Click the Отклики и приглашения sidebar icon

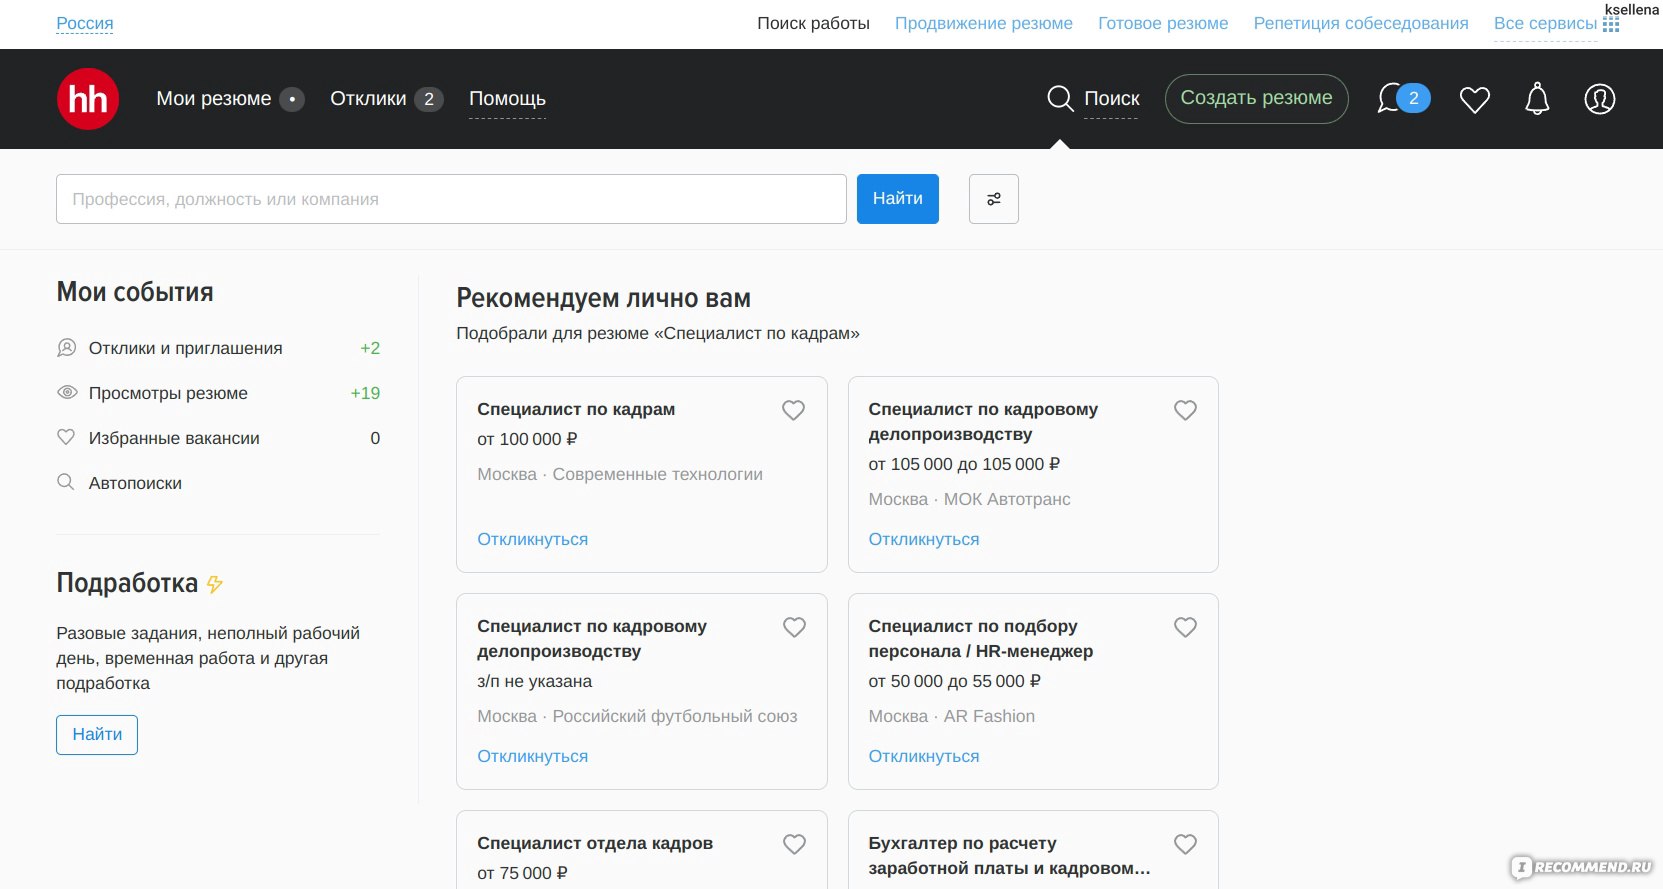tap(67, 347)
